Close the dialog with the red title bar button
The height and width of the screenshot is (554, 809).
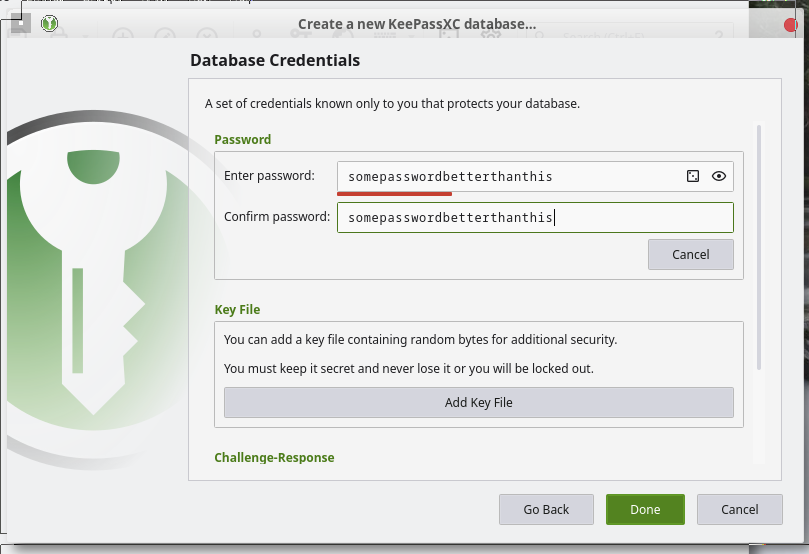pos(790,25)
